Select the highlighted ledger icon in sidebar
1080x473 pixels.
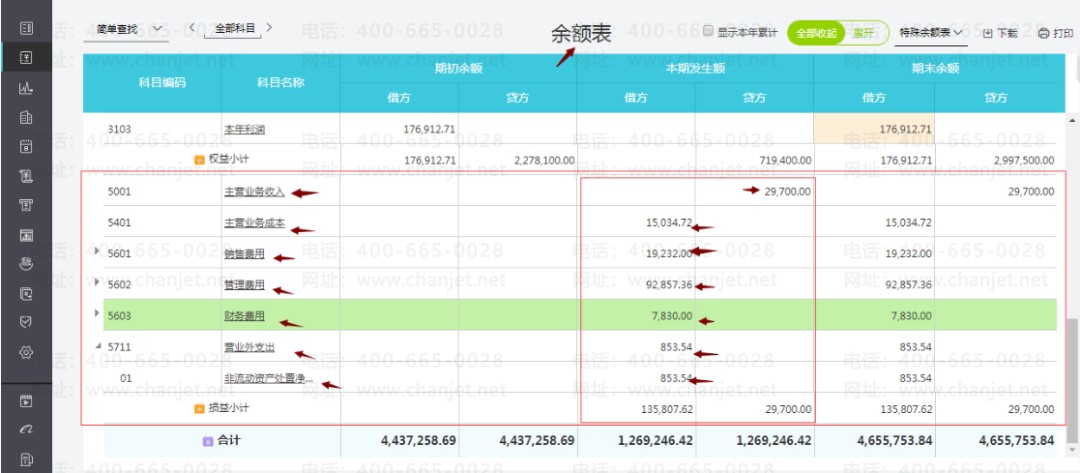click(26, 58)
